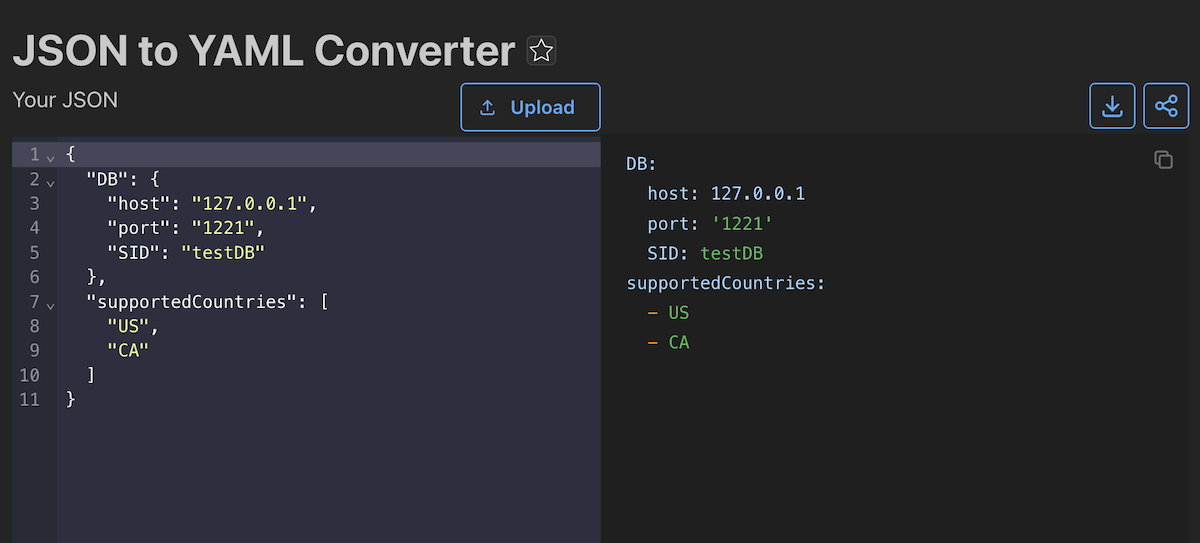
Task: Collapse the root object fold arrow on line 1
Action: tap(50, 156)
